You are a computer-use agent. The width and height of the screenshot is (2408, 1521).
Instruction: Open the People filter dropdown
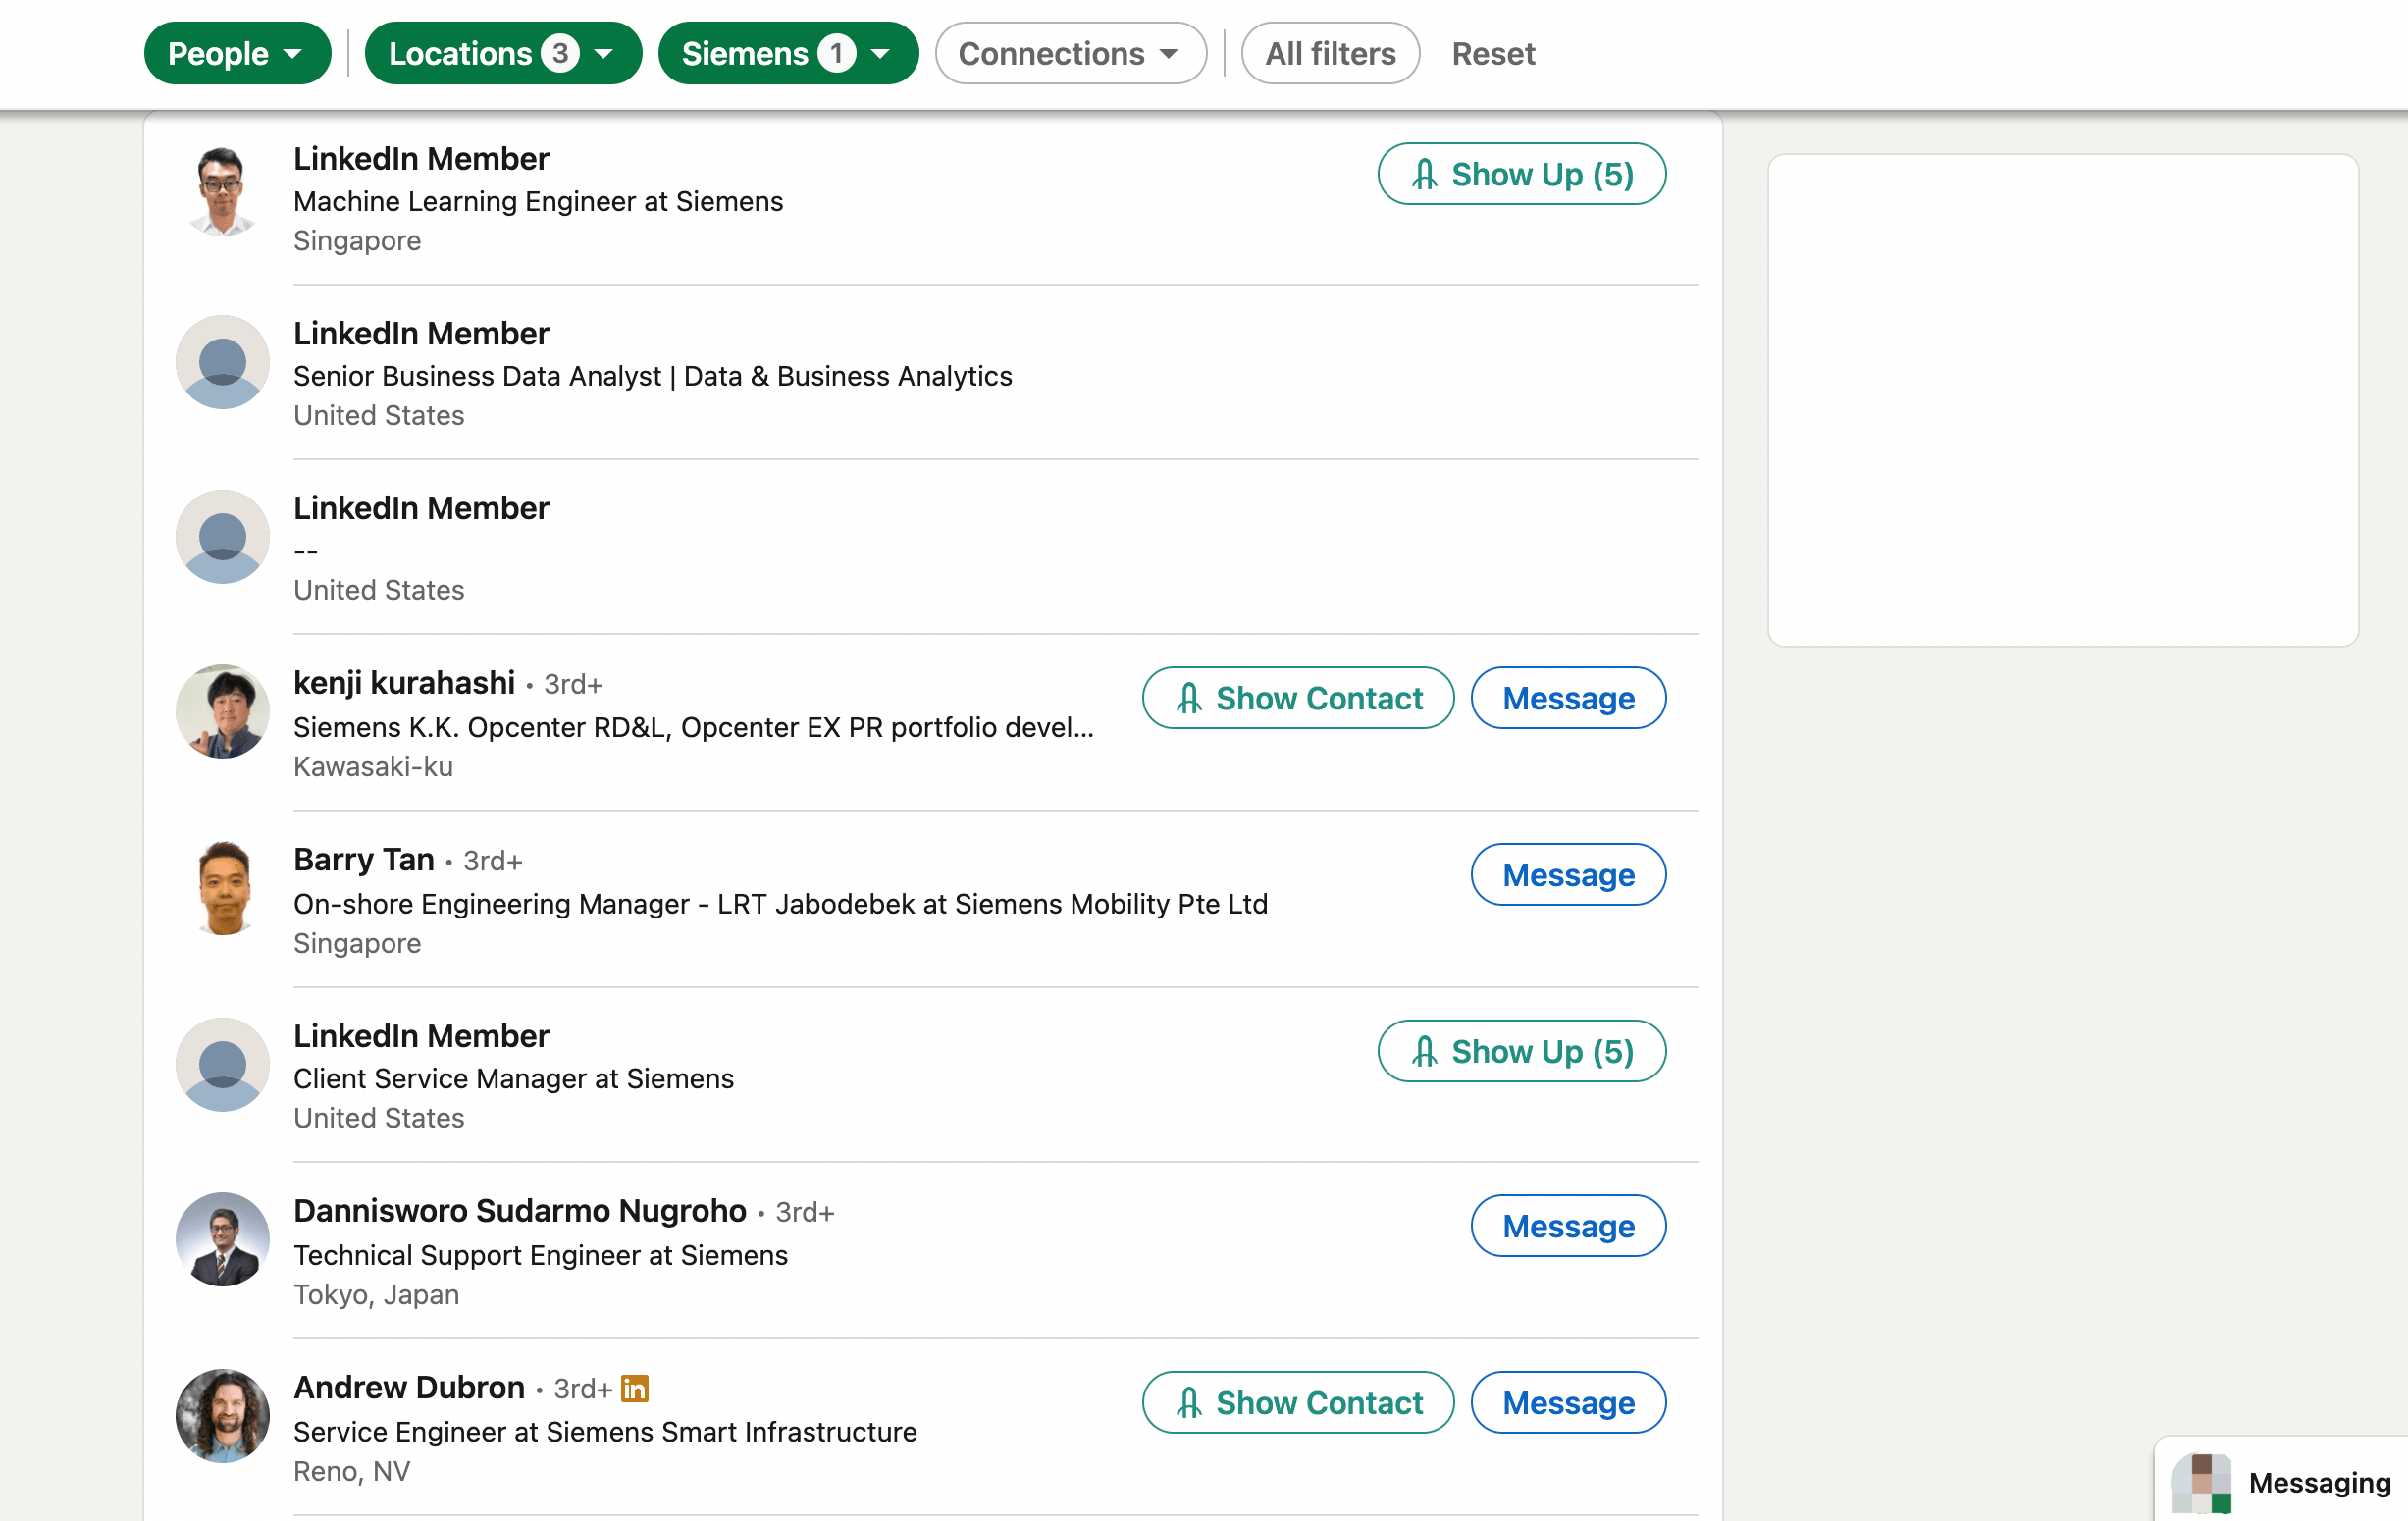pos(237,53)
